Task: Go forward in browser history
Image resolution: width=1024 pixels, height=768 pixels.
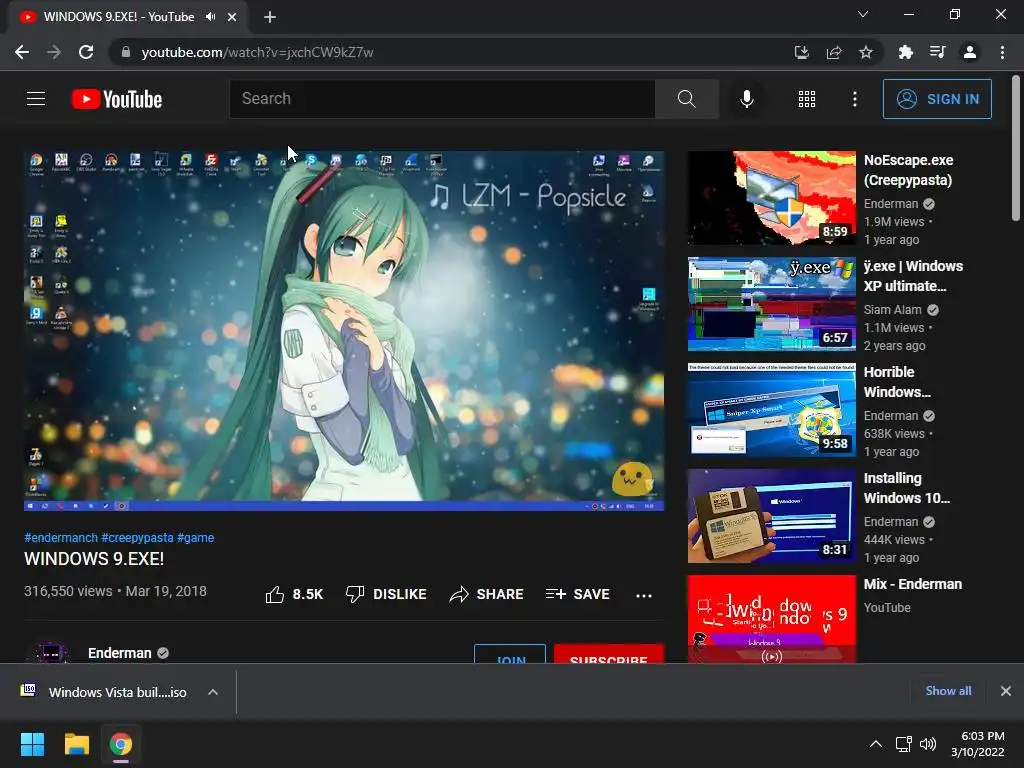Action: (x=54, y=52)
